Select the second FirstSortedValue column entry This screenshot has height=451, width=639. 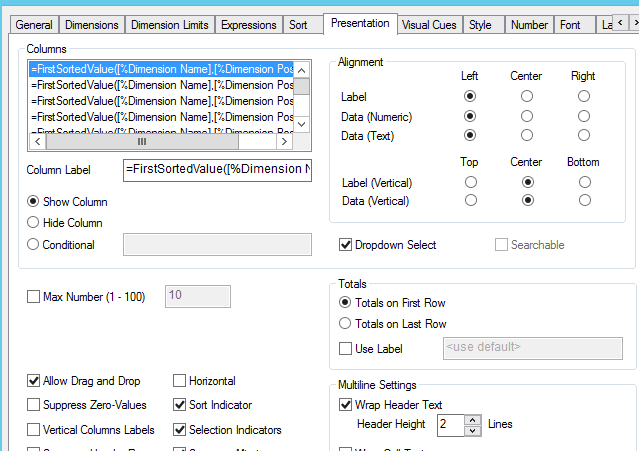[161, 85]
